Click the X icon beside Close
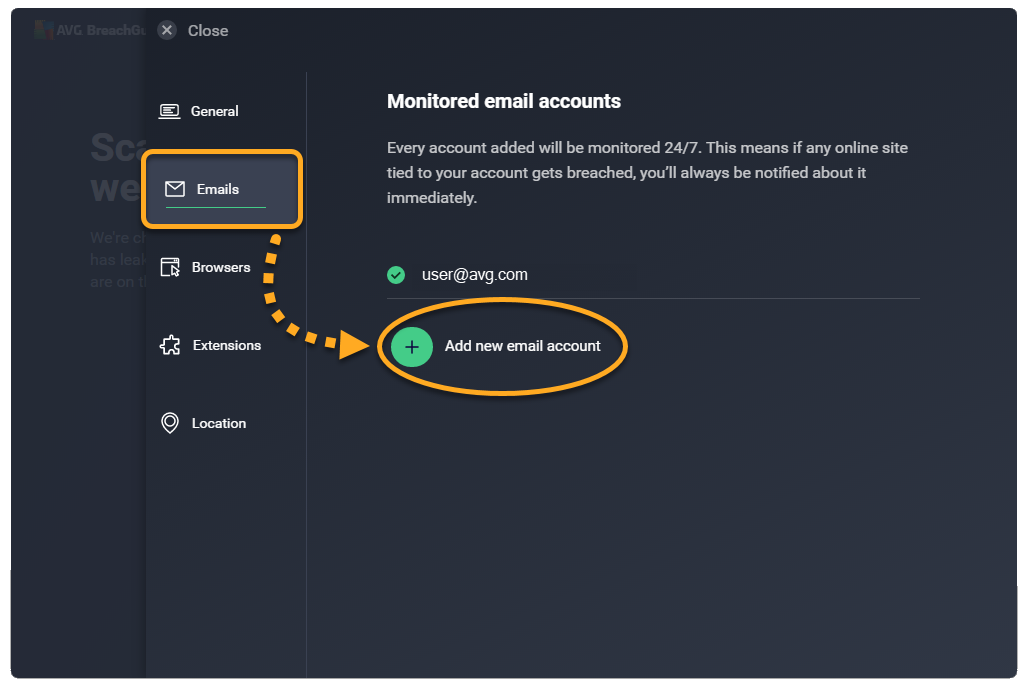The height and width of the screenshot is (690, 1026). coord(167,30)
